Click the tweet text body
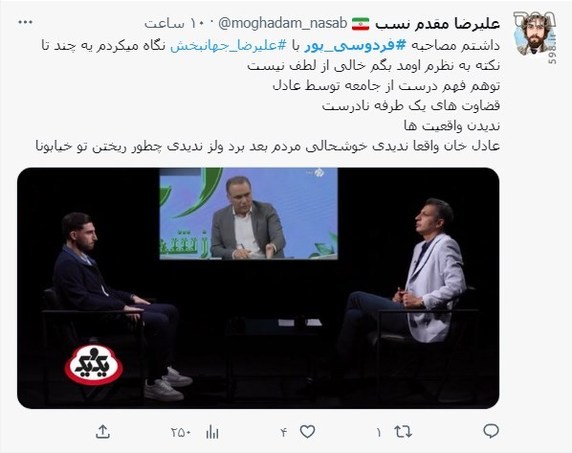 [268, 96]
